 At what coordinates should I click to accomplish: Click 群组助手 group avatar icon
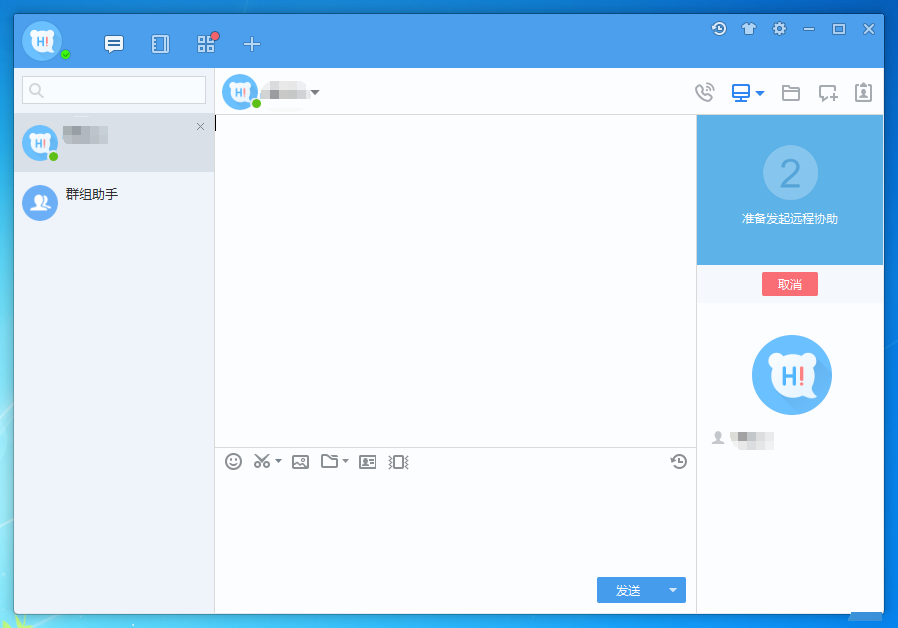(40, 203)
